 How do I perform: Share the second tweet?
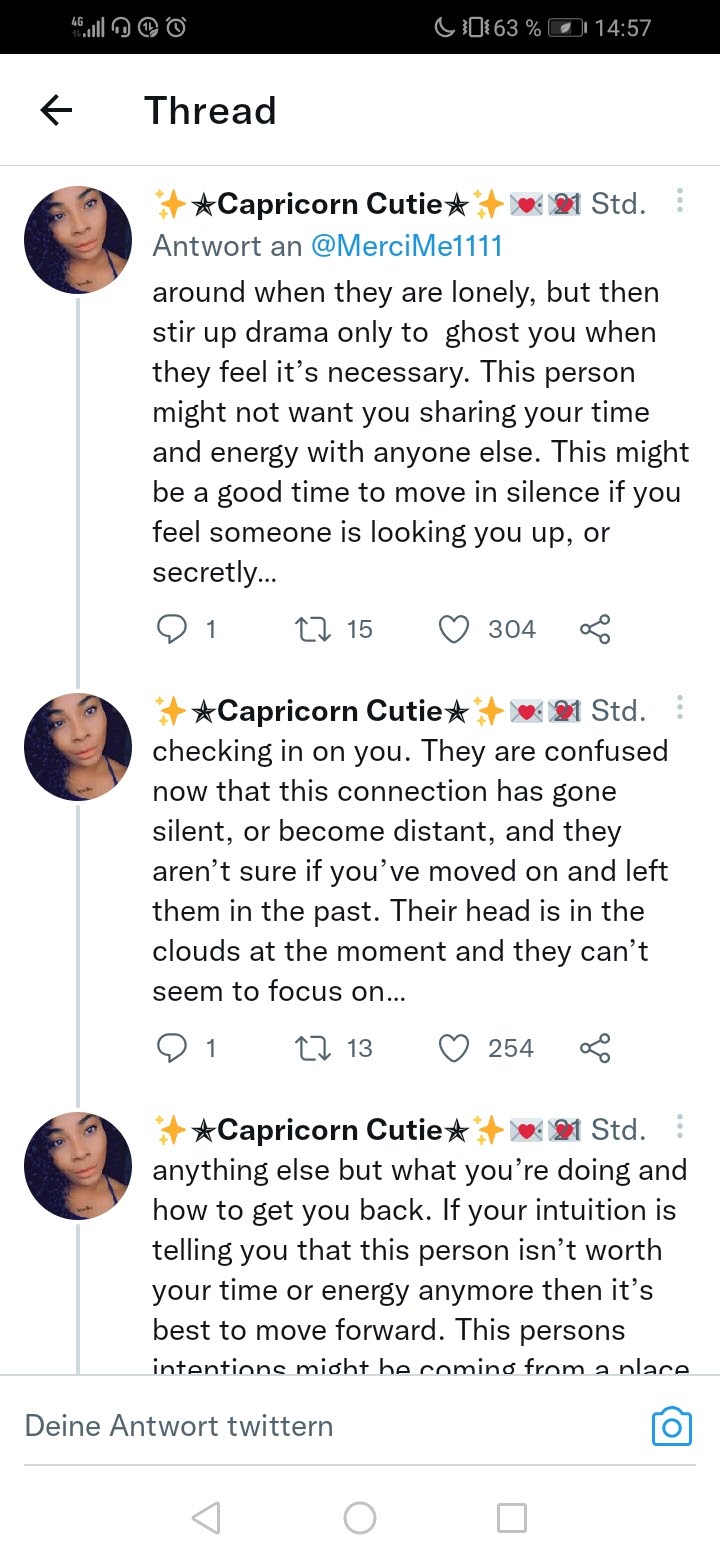point(594,1048)
